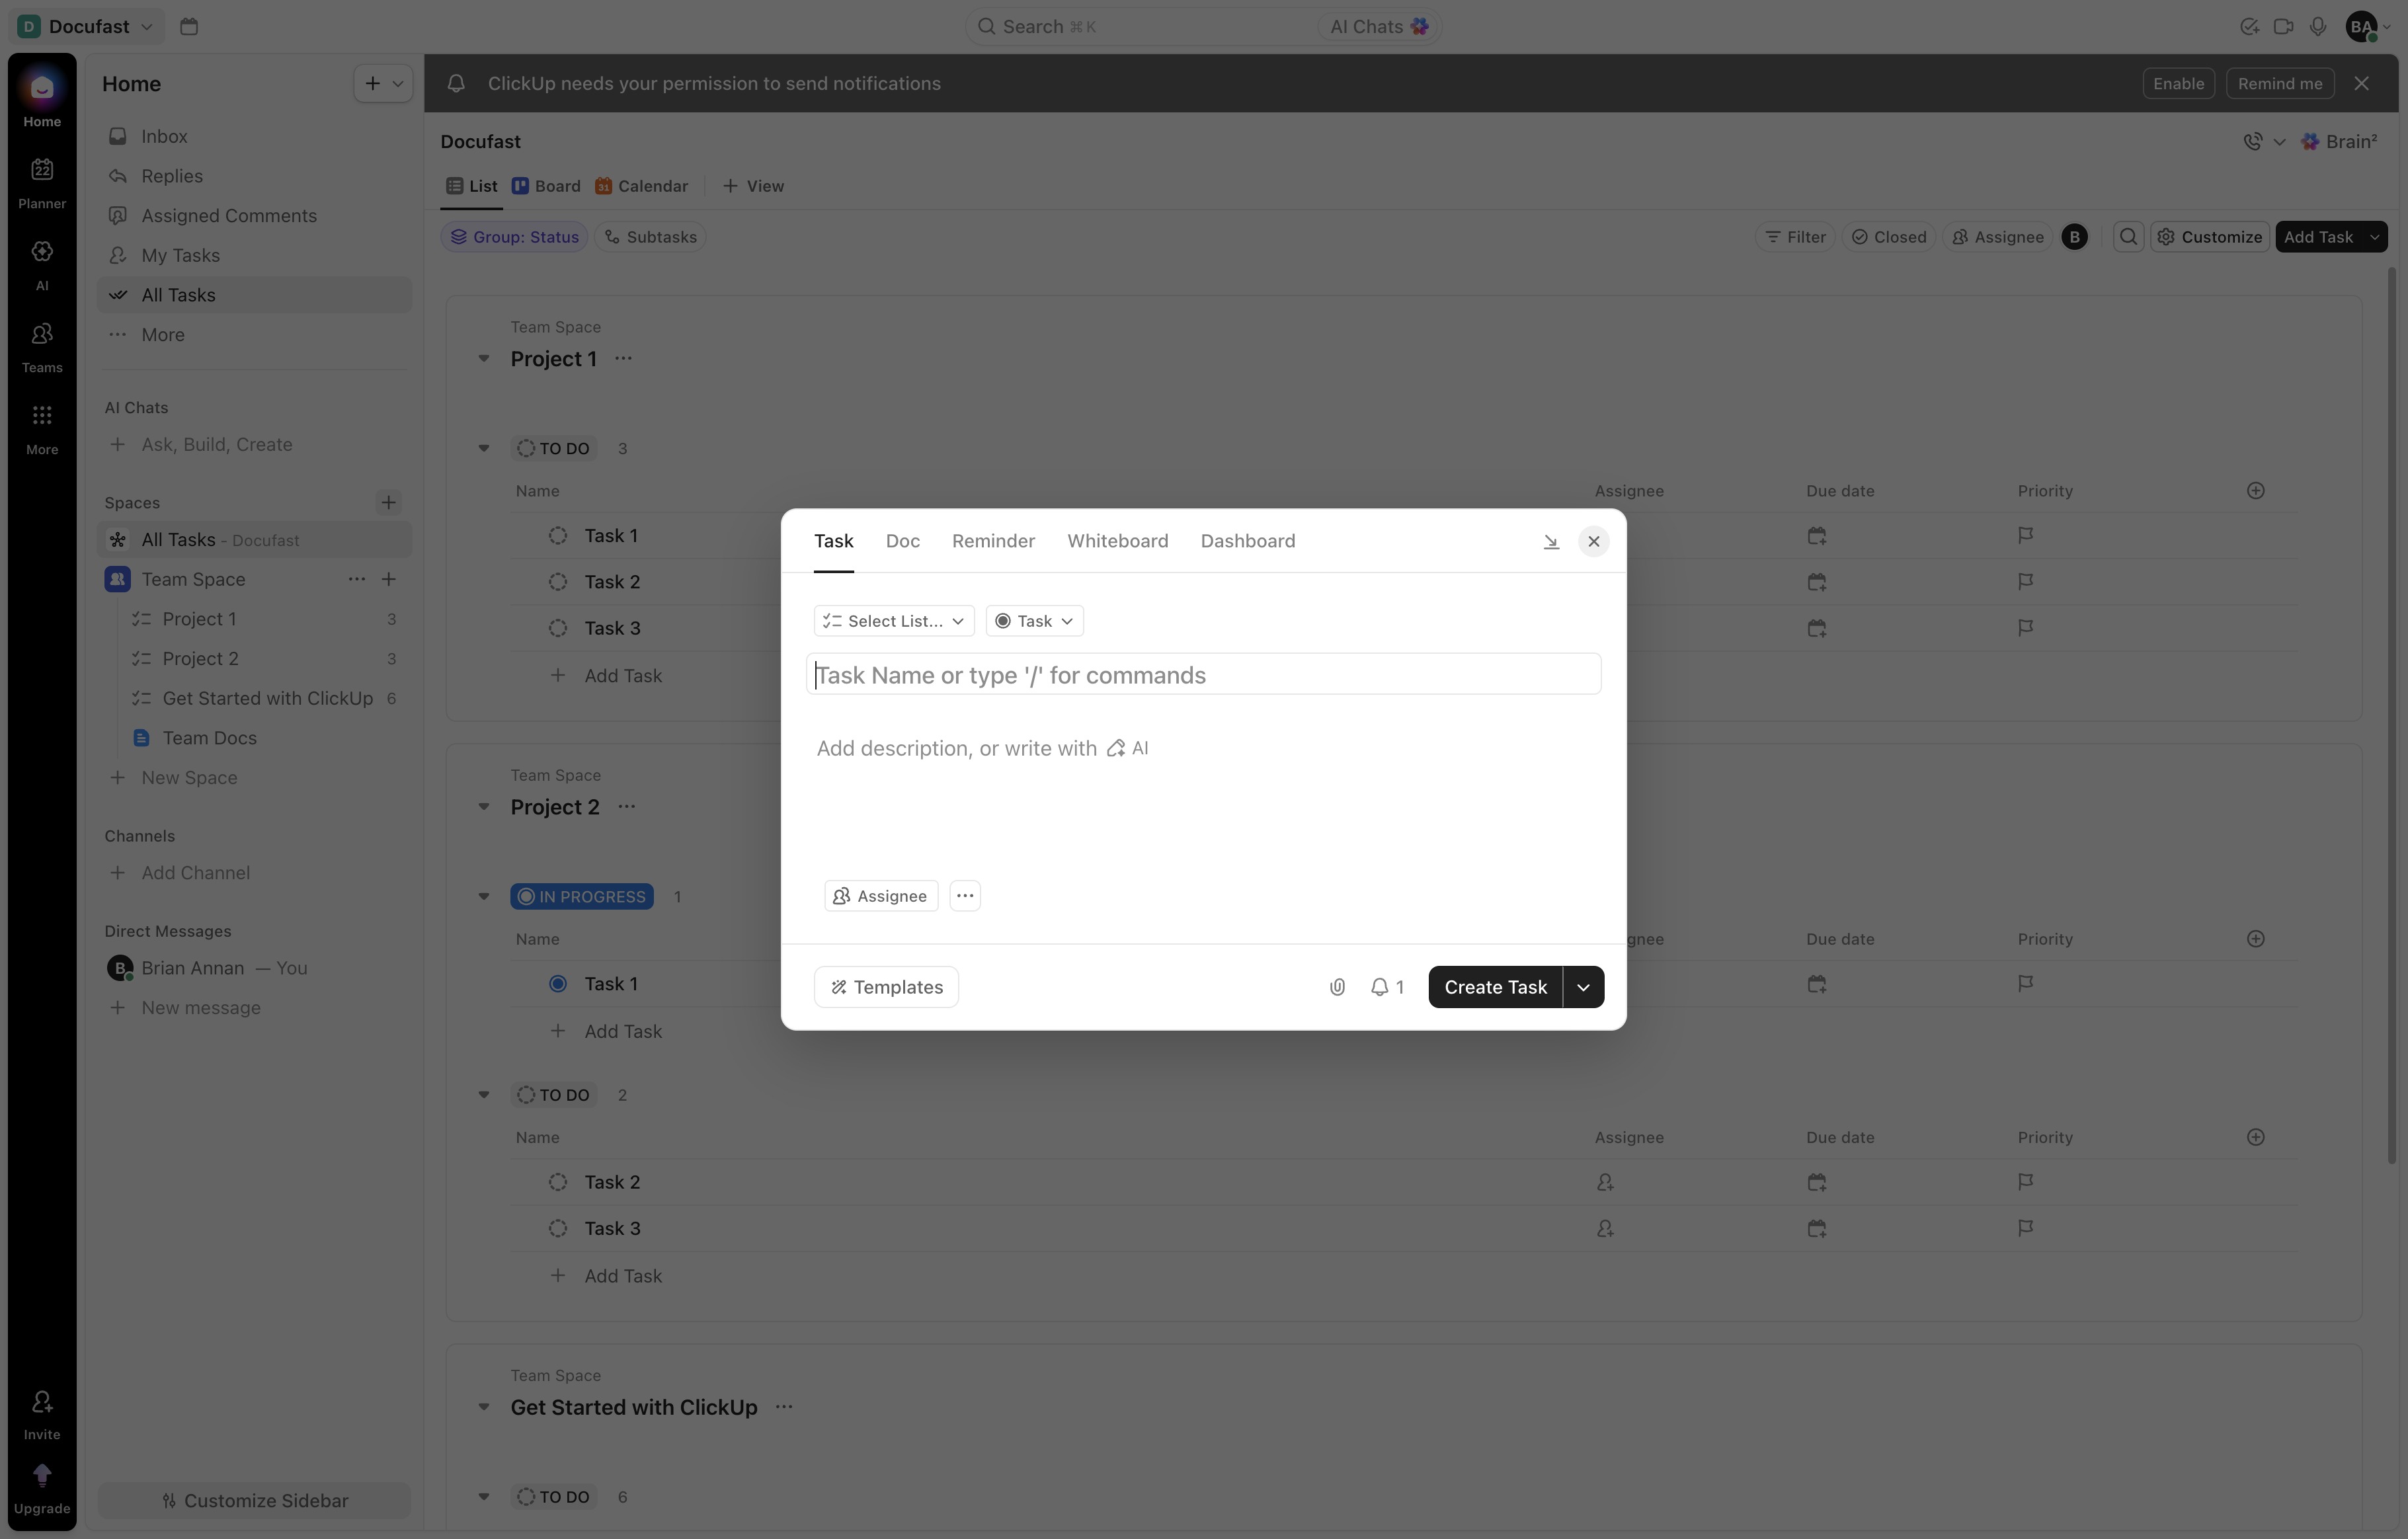Toggle the Subtasks display option

651,237
